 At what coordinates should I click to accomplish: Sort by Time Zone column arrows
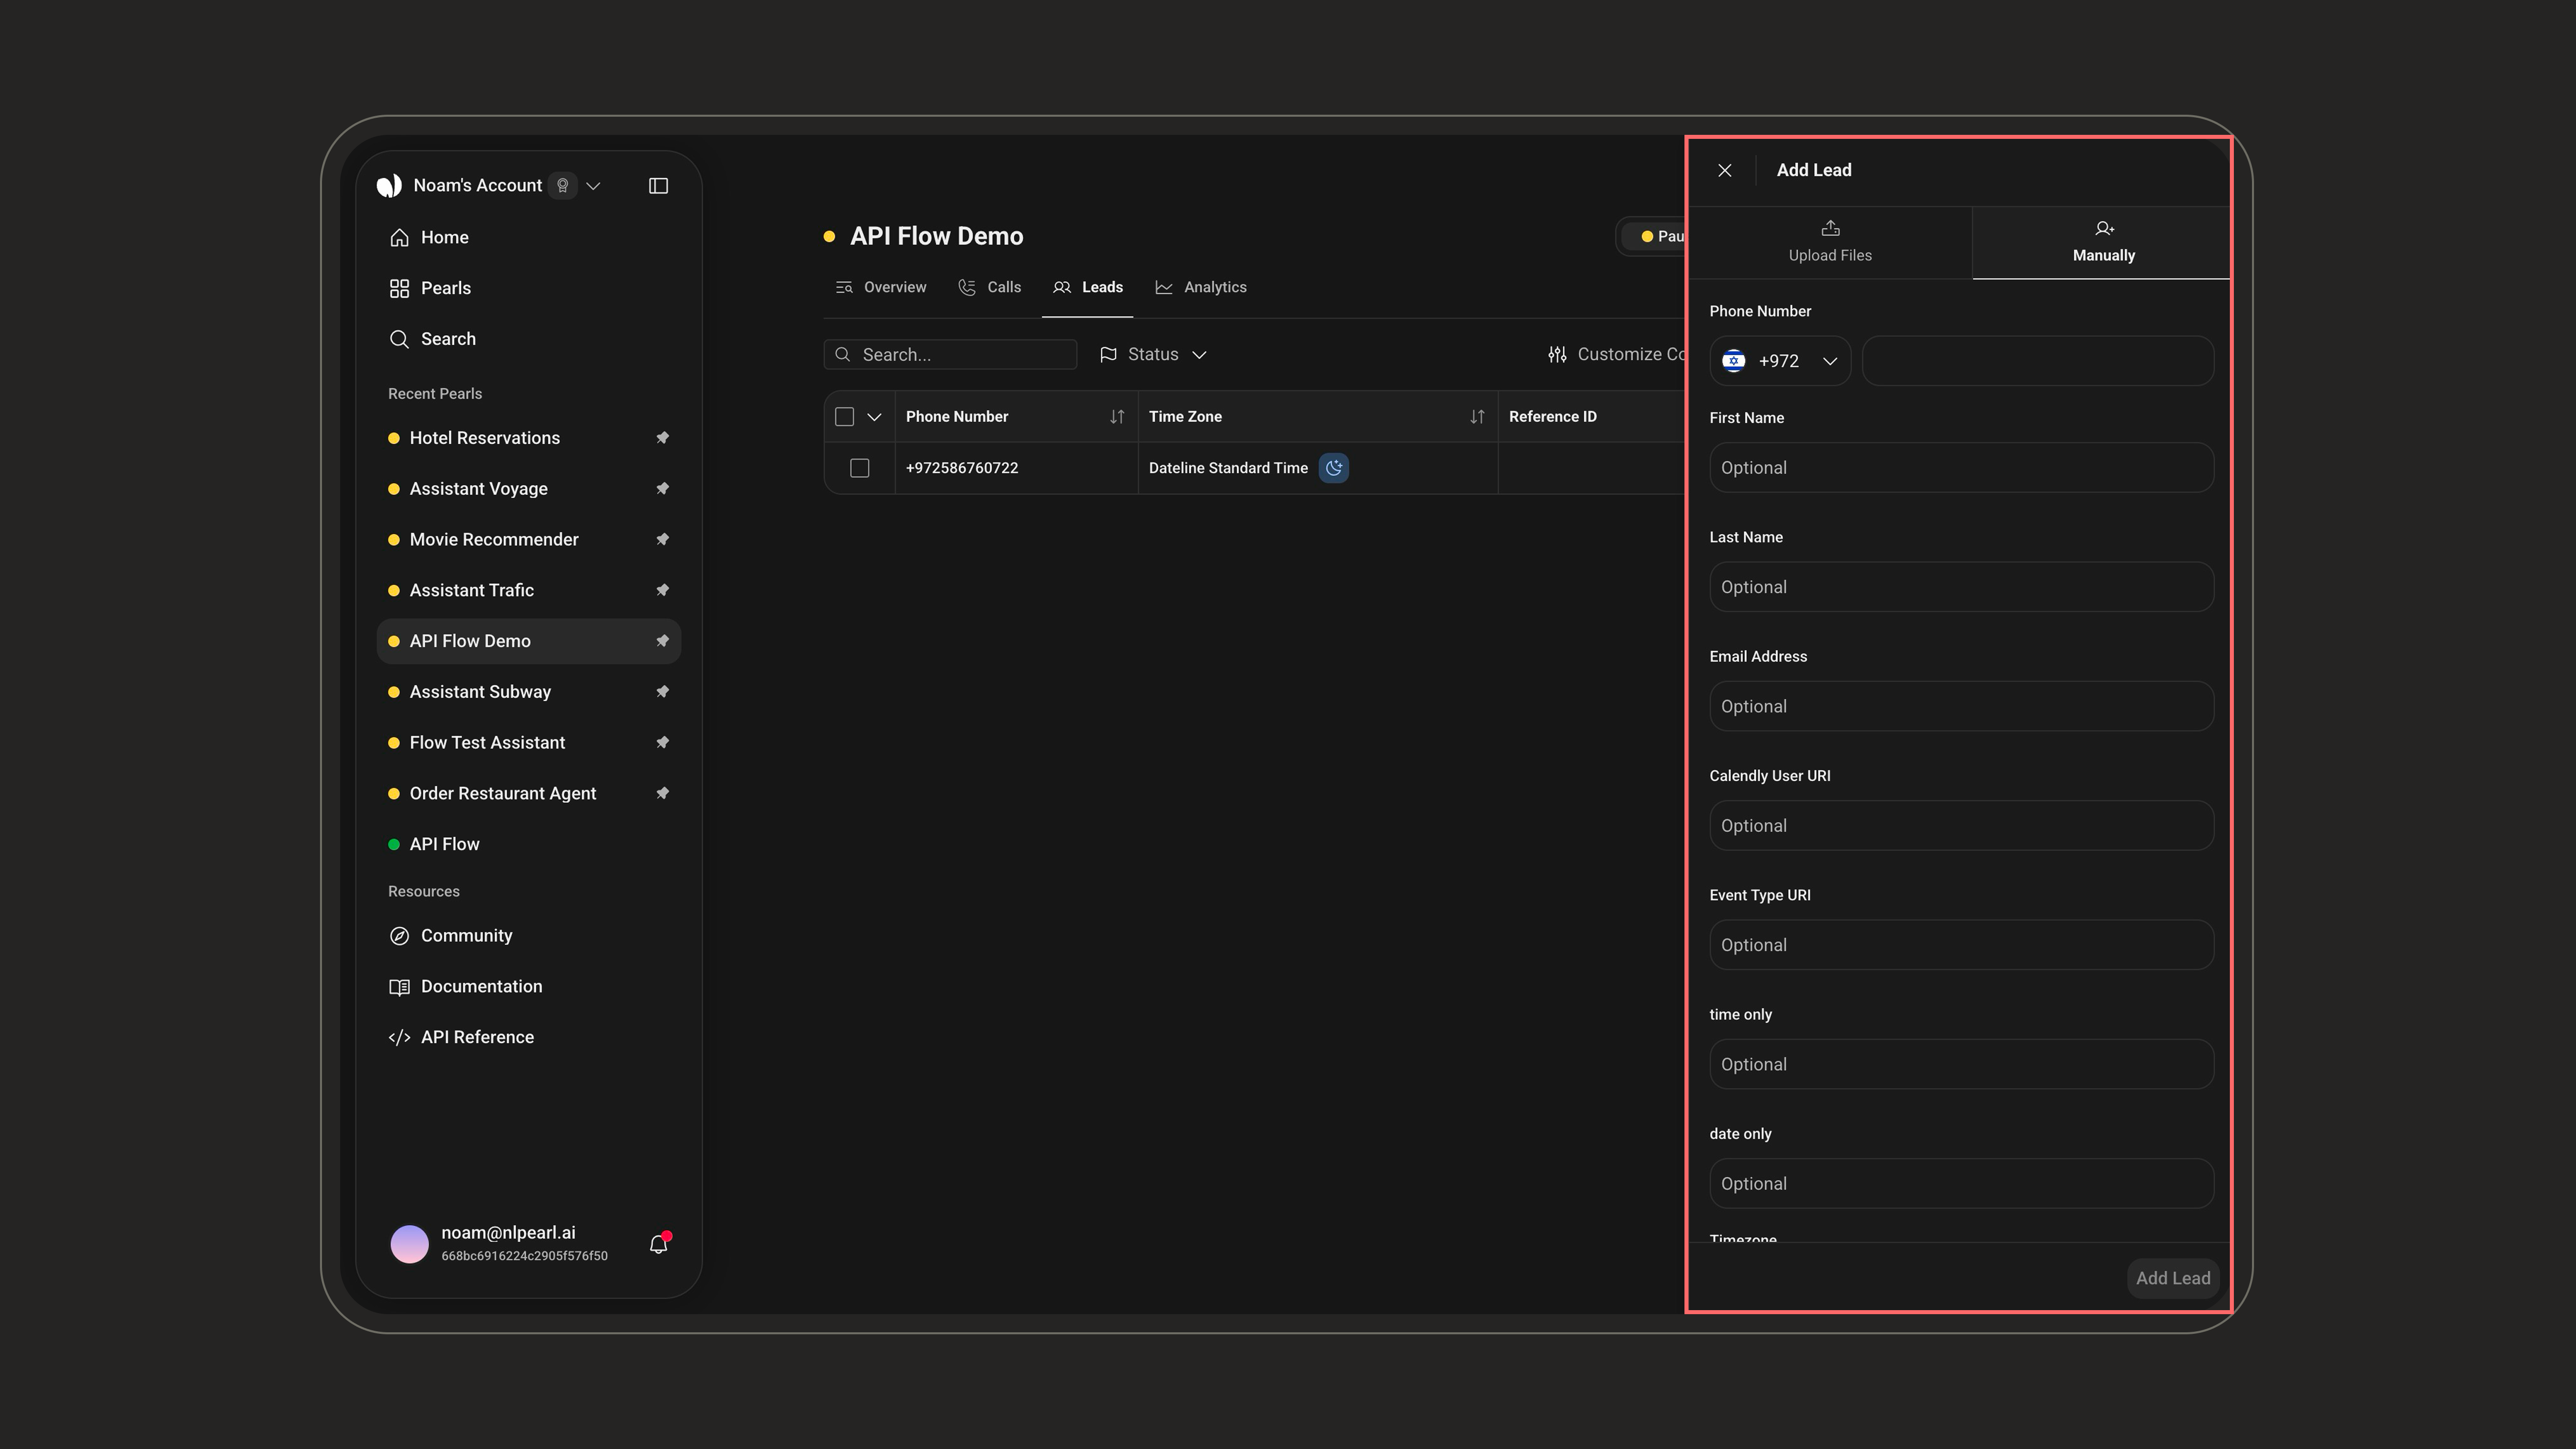[x=1477, y=417]
